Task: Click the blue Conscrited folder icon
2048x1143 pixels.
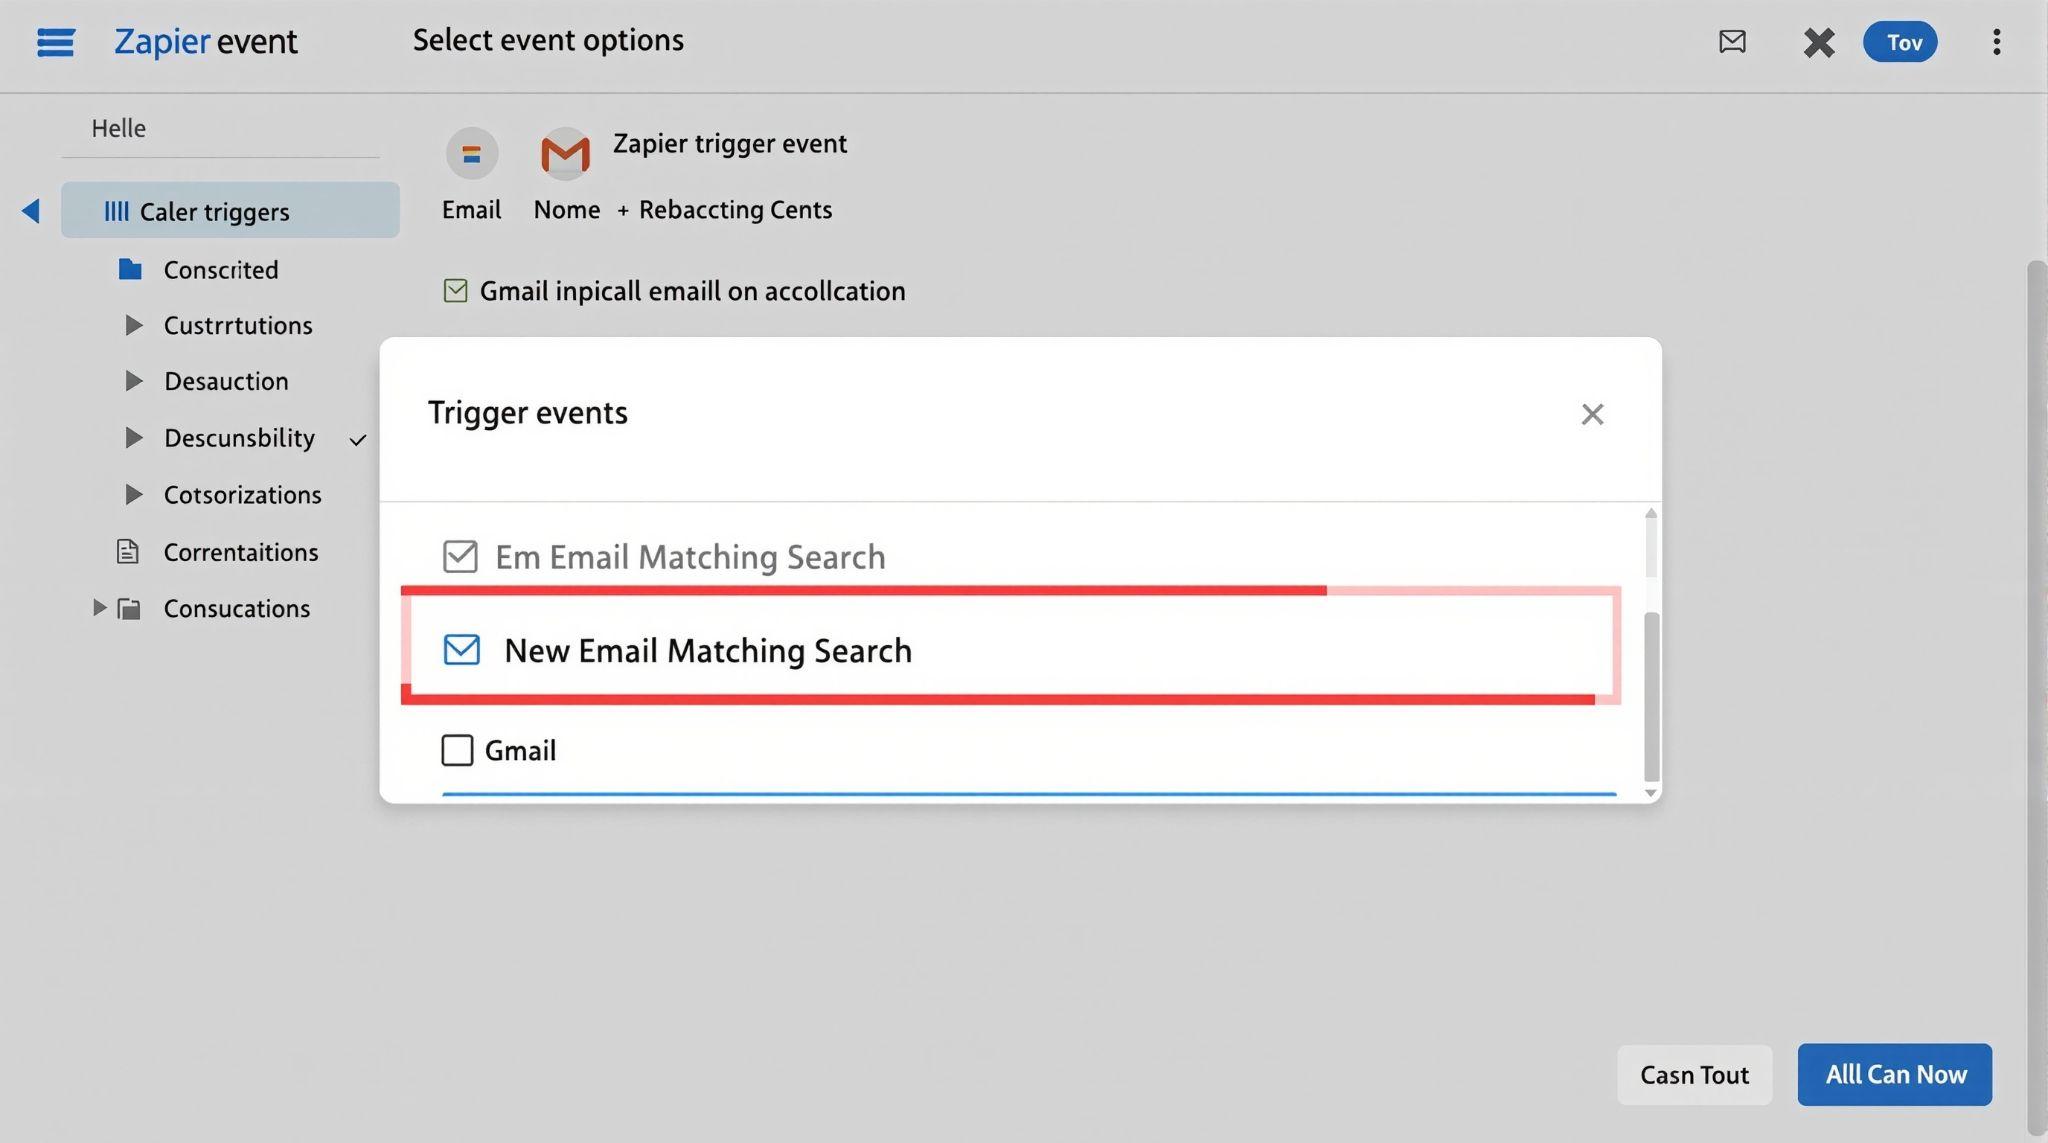Action: click(130, 269)
